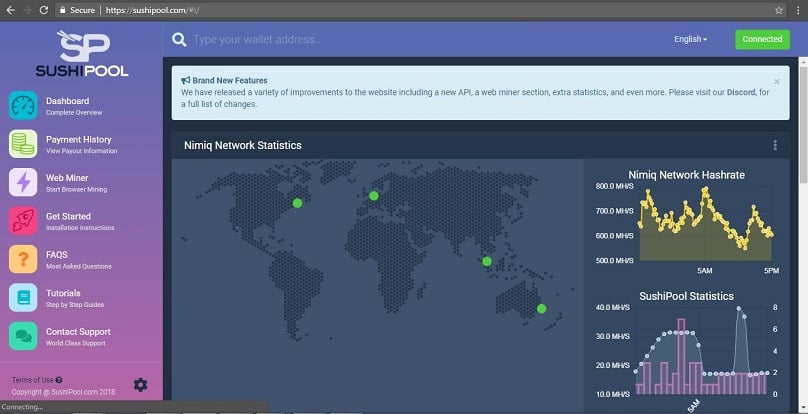Click the search magnifier icon
The height and width of the screenshot is (414, 808).
tap(179, 40)
